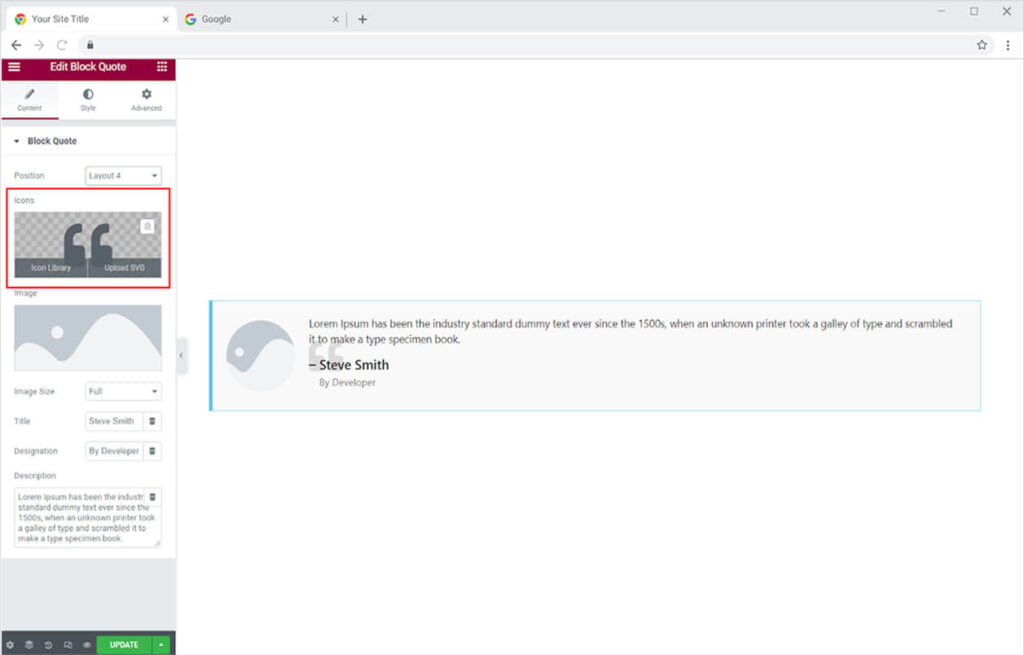The width and height of the screenshot is (1024, 655).
Task: Click the green Update button
Action: pos(124,645)
